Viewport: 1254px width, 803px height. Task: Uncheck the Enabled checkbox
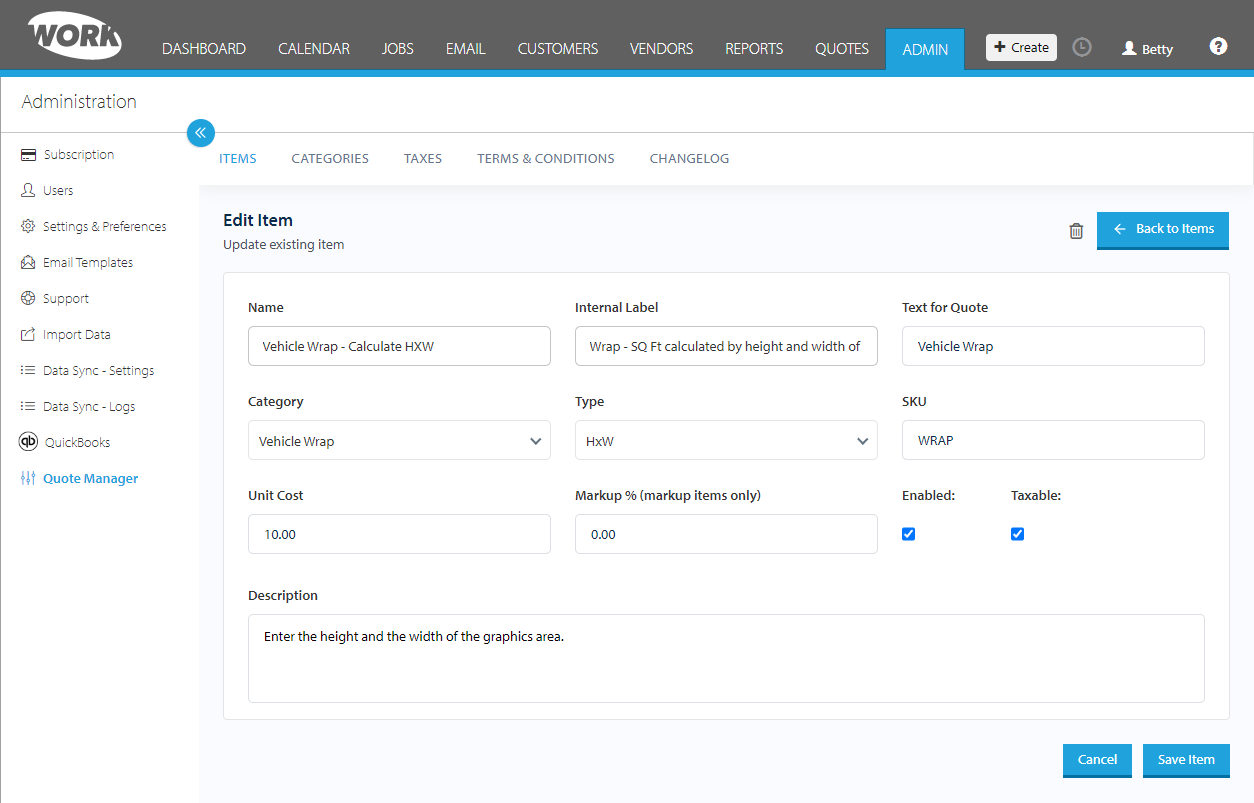click(x=908, y=534)
